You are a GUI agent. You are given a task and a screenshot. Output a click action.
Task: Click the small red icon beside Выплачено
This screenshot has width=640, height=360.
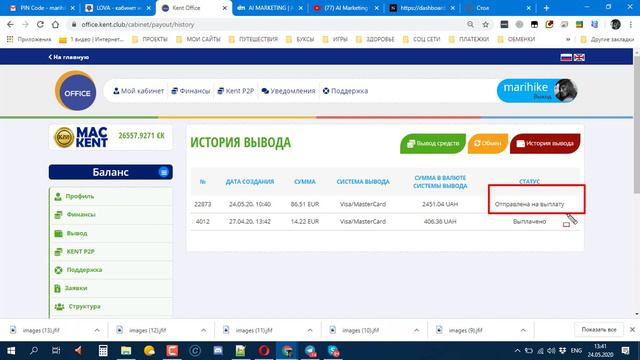pyautogui.click(x=566, y=224)
